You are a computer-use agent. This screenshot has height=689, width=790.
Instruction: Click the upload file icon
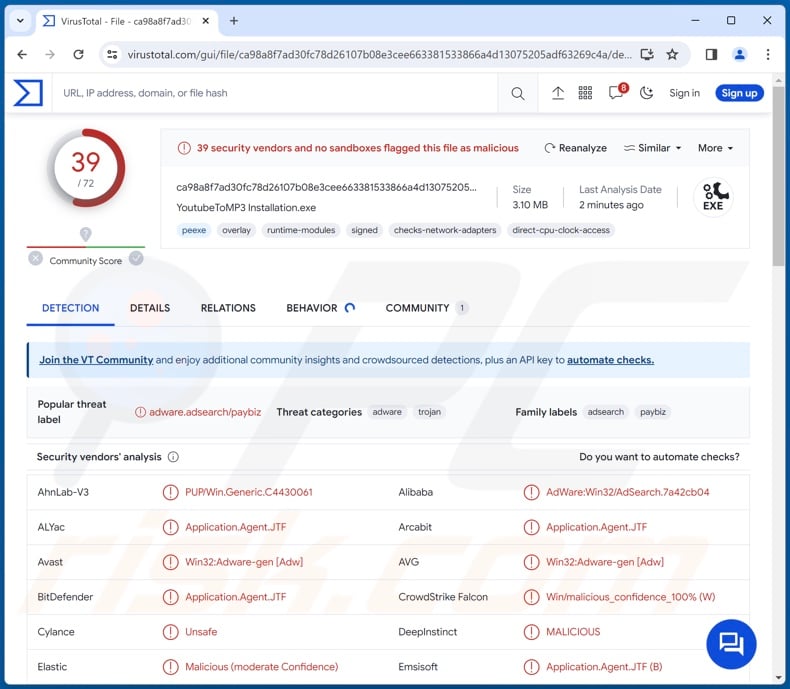tap(557, 93)
